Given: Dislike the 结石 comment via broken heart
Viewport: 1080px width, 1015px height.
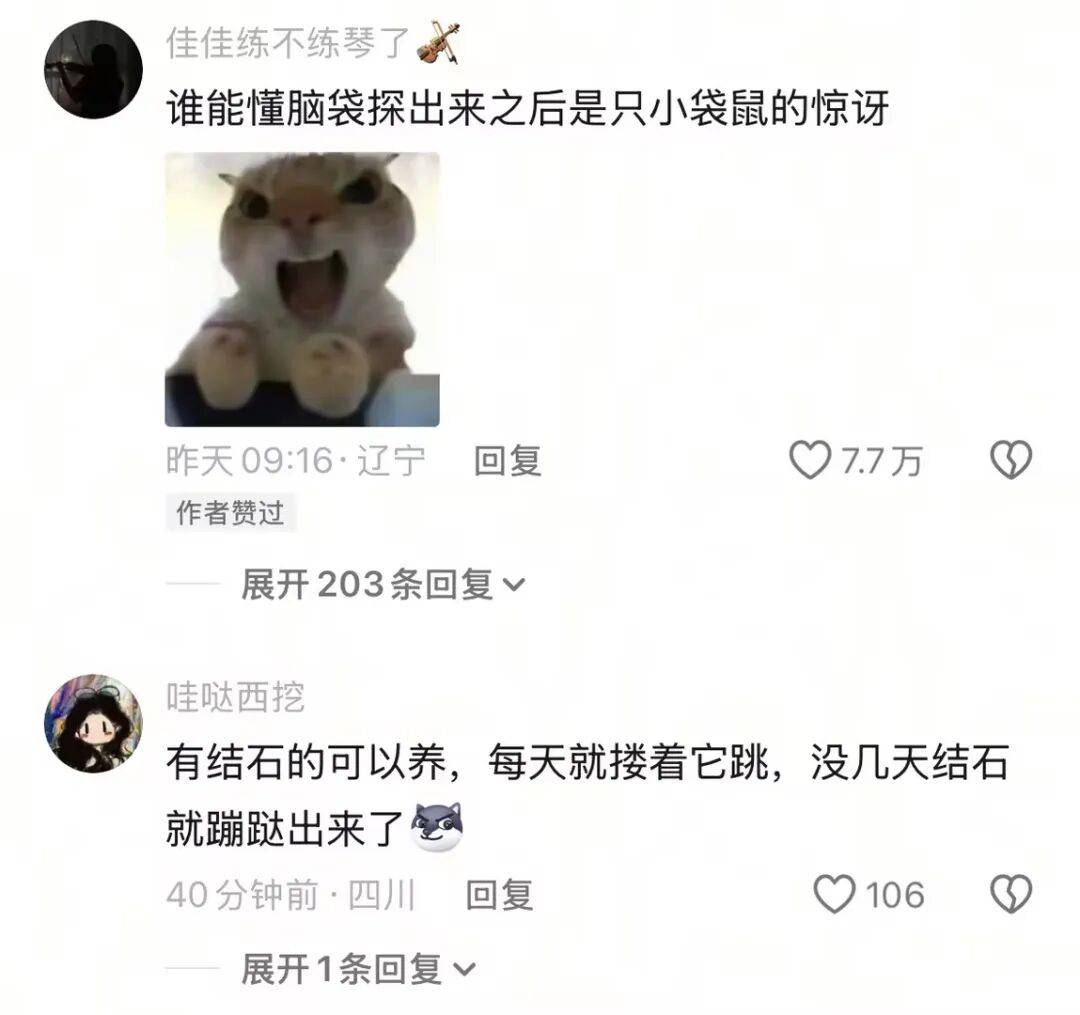Looking at the screenshot, I should click(x=1010, y=894).
